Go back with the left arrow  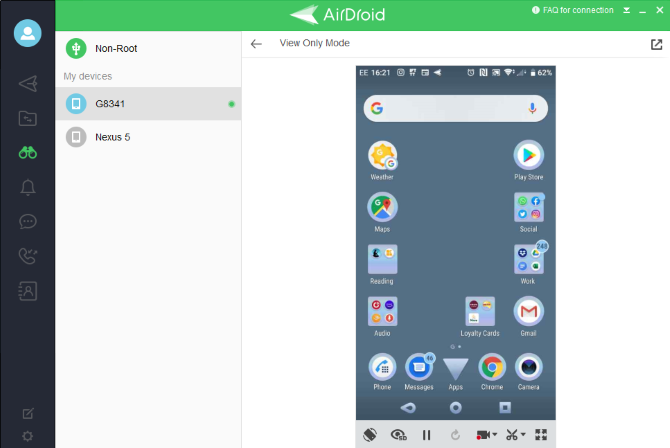pos(256,44)
